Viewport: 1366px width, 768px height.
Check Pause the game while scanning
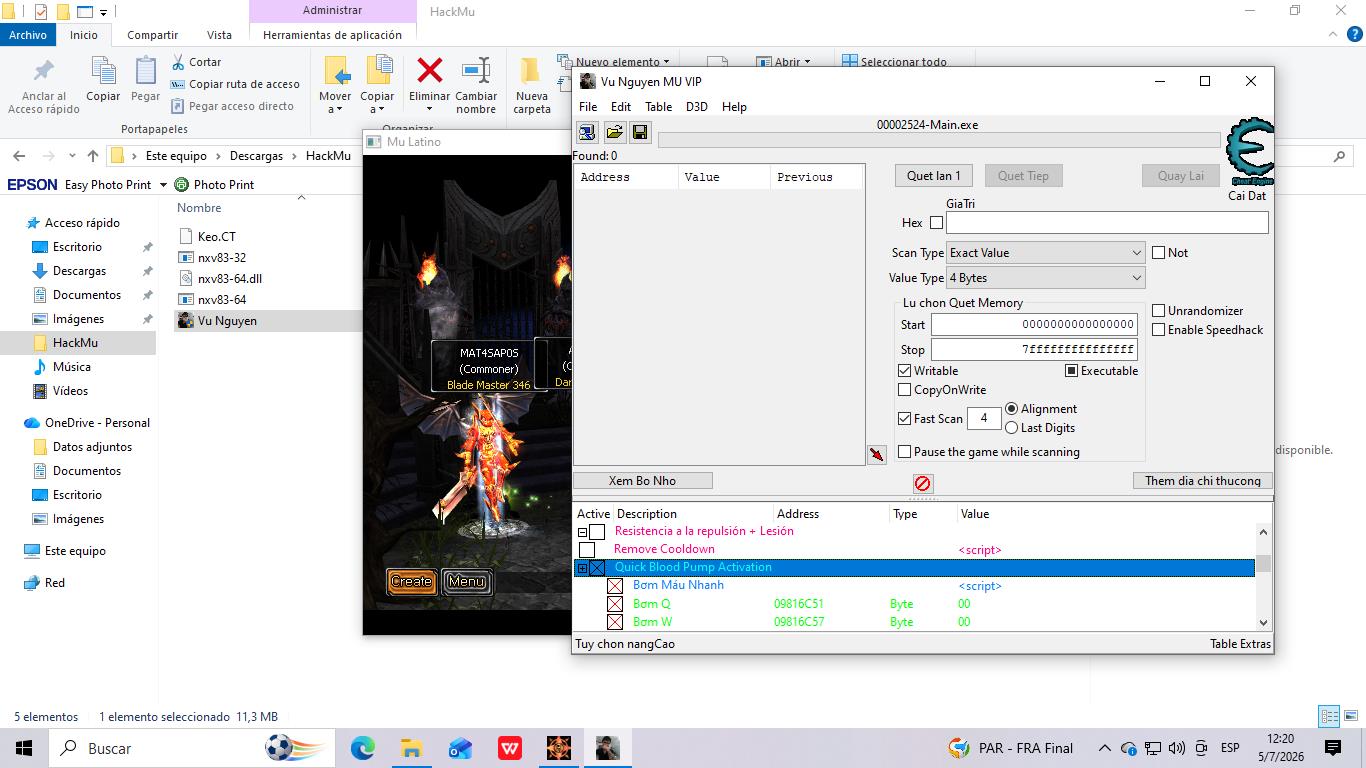pyautogui.click(x=905, y=452)
